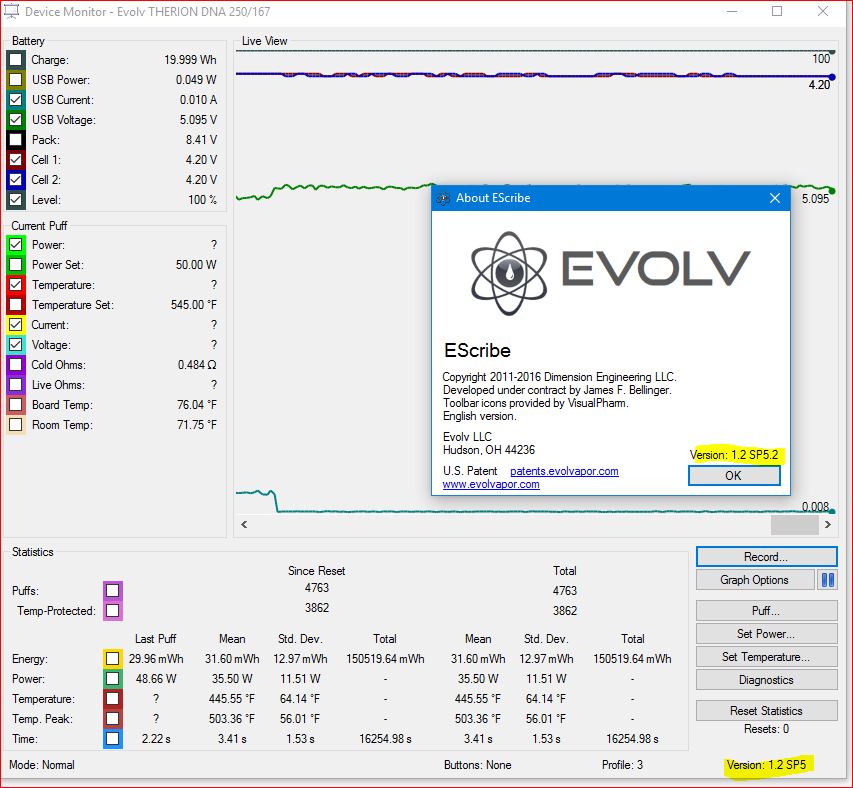Viewport: 853px width, 788px height.
Task: Click the About EScribe dialog title icon
Action: coord(443,198)
